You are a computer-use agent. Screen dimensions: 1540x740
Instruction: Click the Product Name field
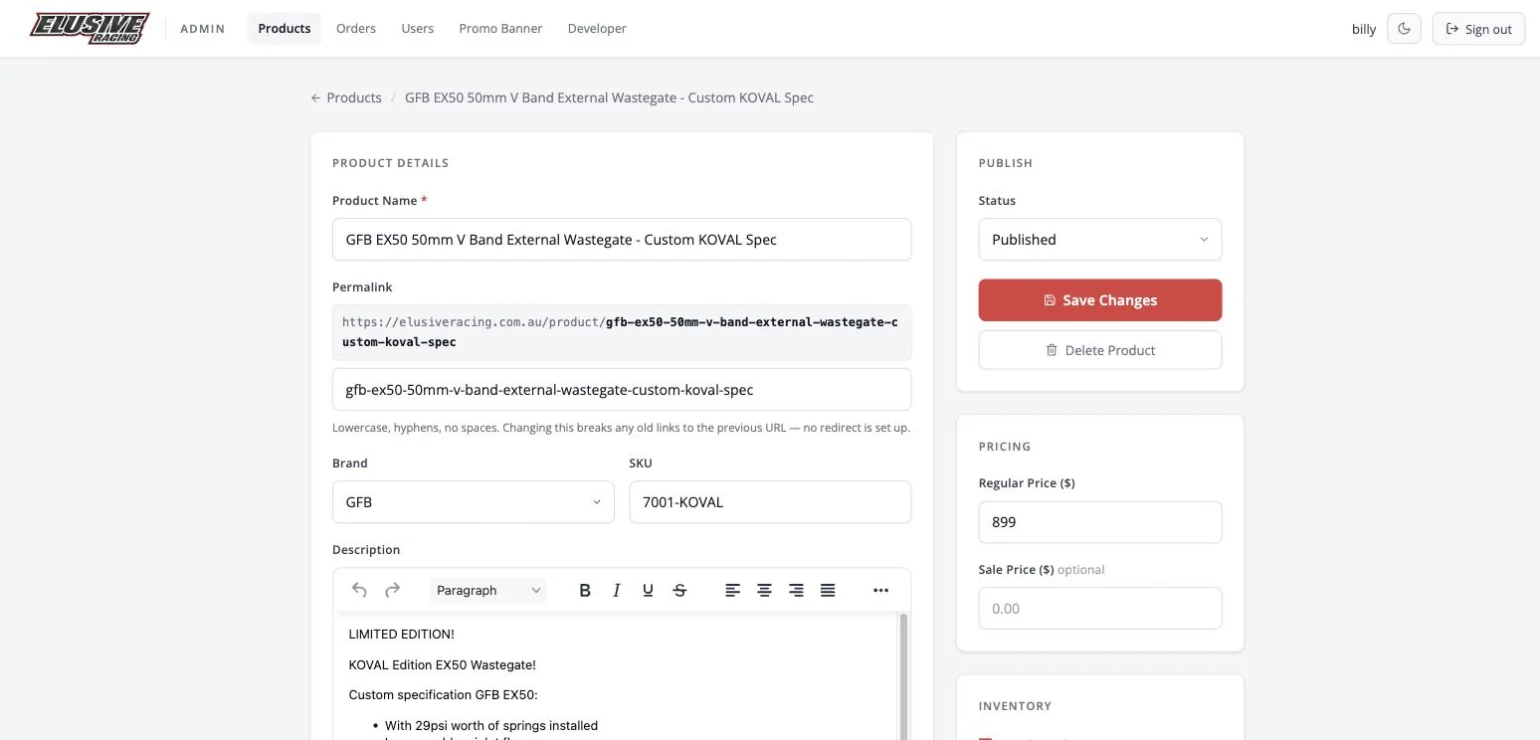pos(621,240)
